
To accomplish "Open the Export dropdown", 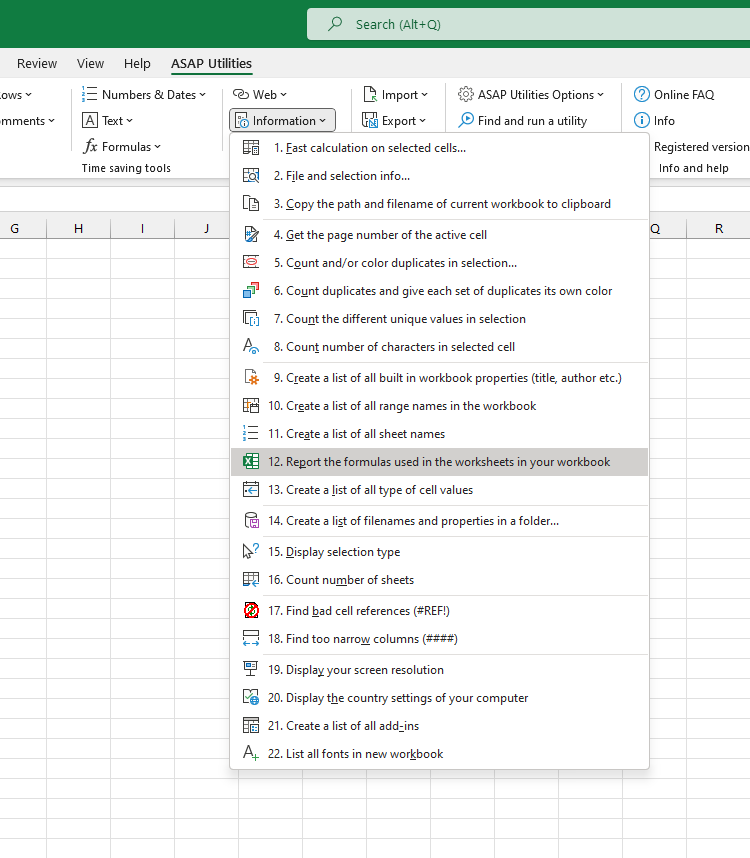I will point(394,120).
